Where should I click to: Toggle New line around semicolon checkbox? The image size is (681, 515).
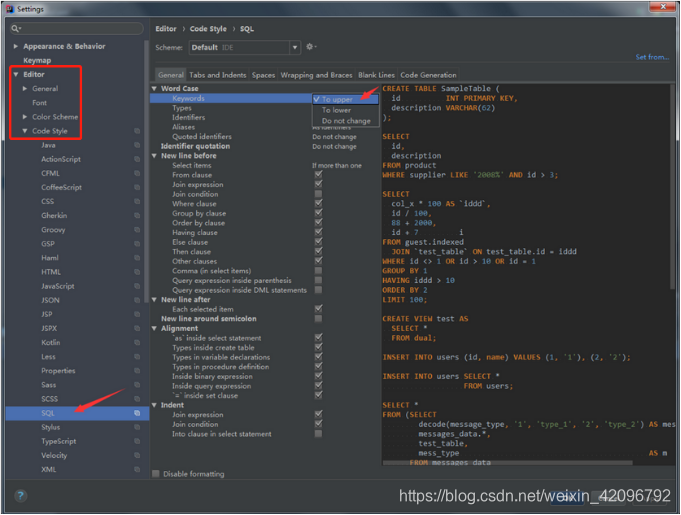click(318, 318)
